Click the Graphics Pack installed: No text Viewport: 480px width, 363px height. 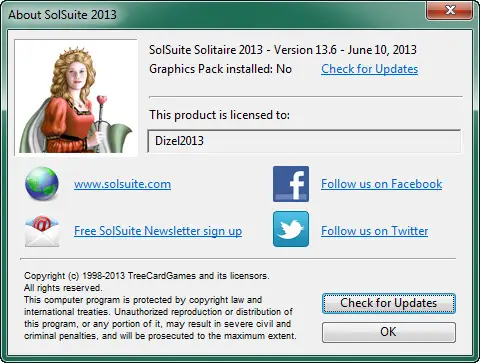coord(220,69)
